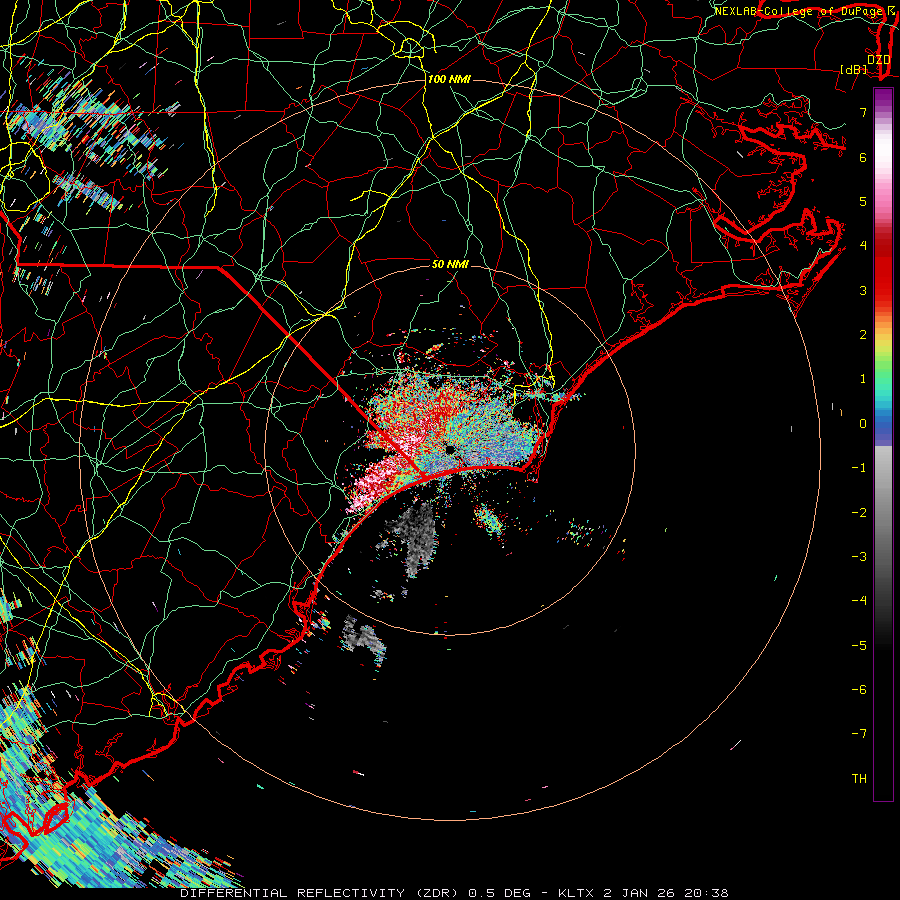Click the "2" value on the color scale
900x900 pixels.
(x=863, y=335)
